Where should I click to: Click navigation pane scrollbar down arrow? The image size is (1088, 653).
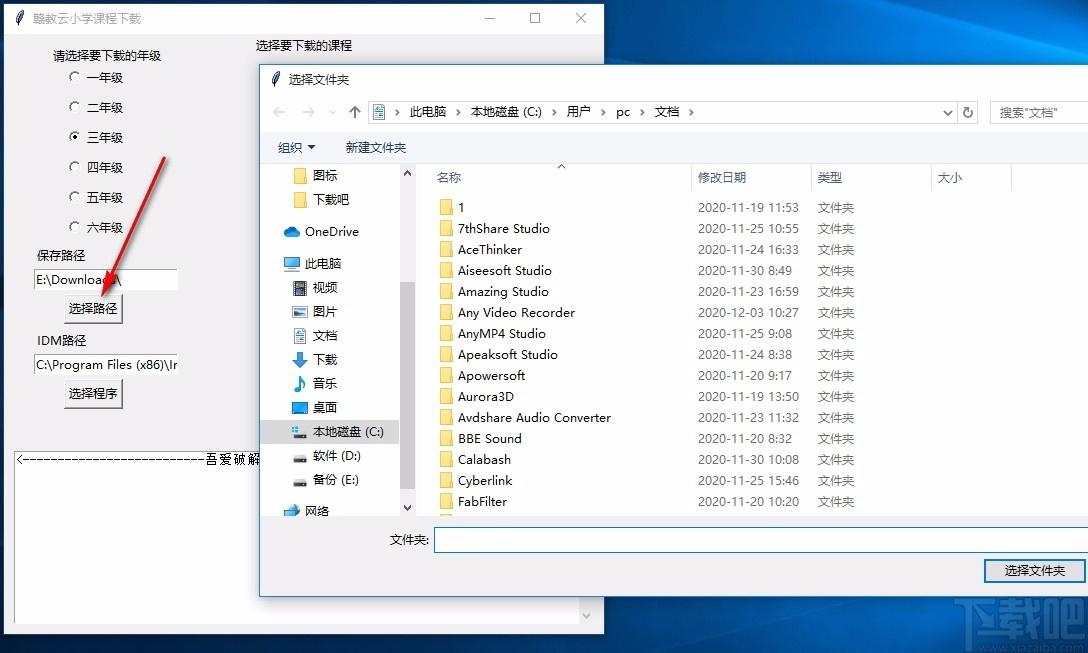[407, 508]
